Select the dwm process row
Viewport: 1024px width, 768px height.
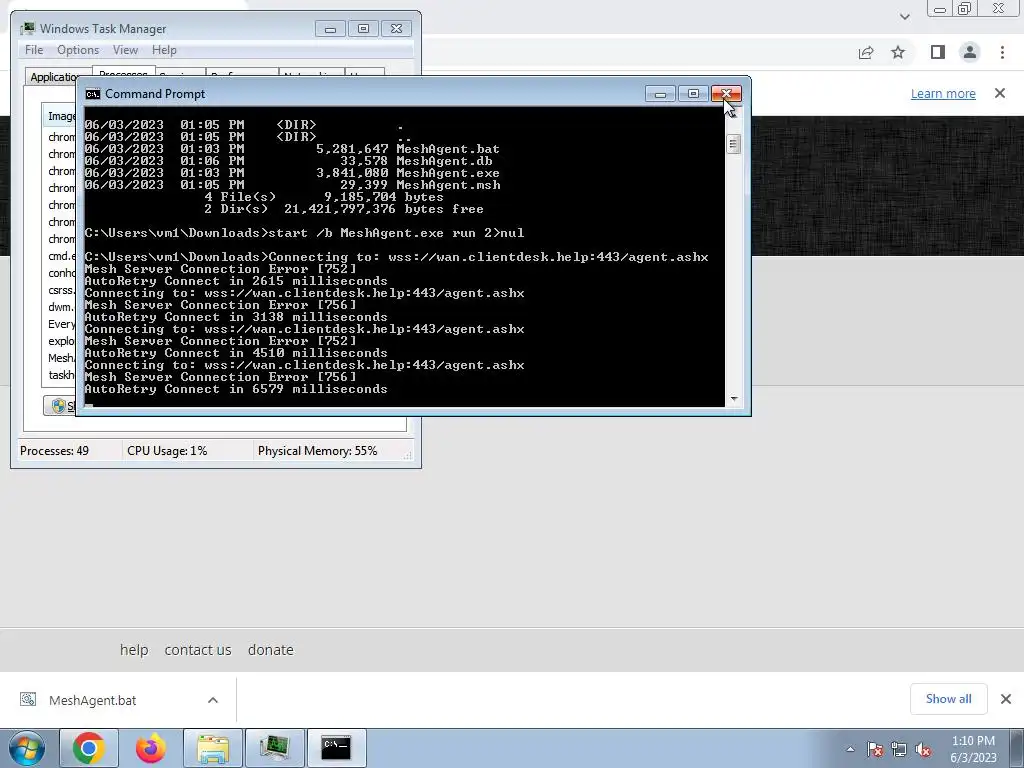pos(61,307)
